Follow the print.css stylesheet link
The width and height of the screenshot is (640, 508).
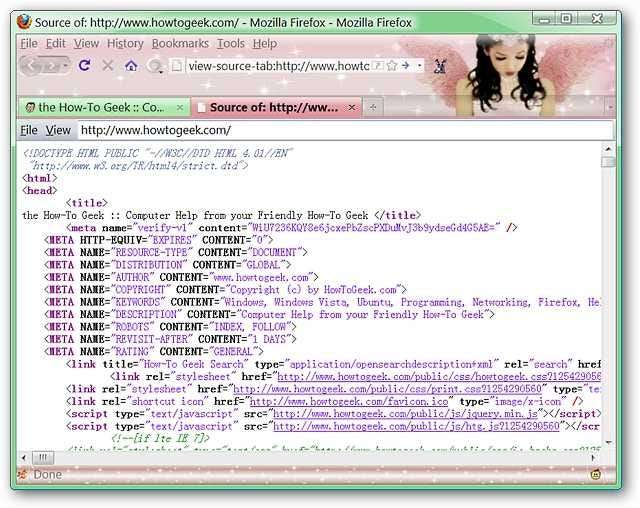tap(387, 389)
